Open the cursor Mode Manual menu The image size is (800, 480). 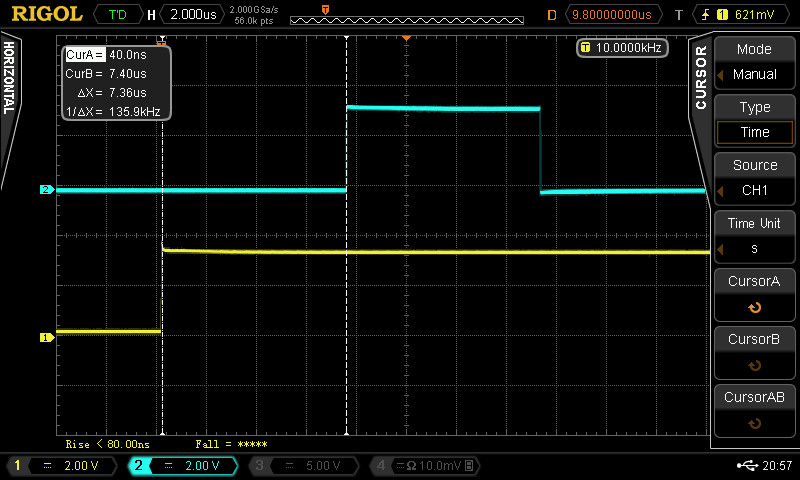[754, 62]
